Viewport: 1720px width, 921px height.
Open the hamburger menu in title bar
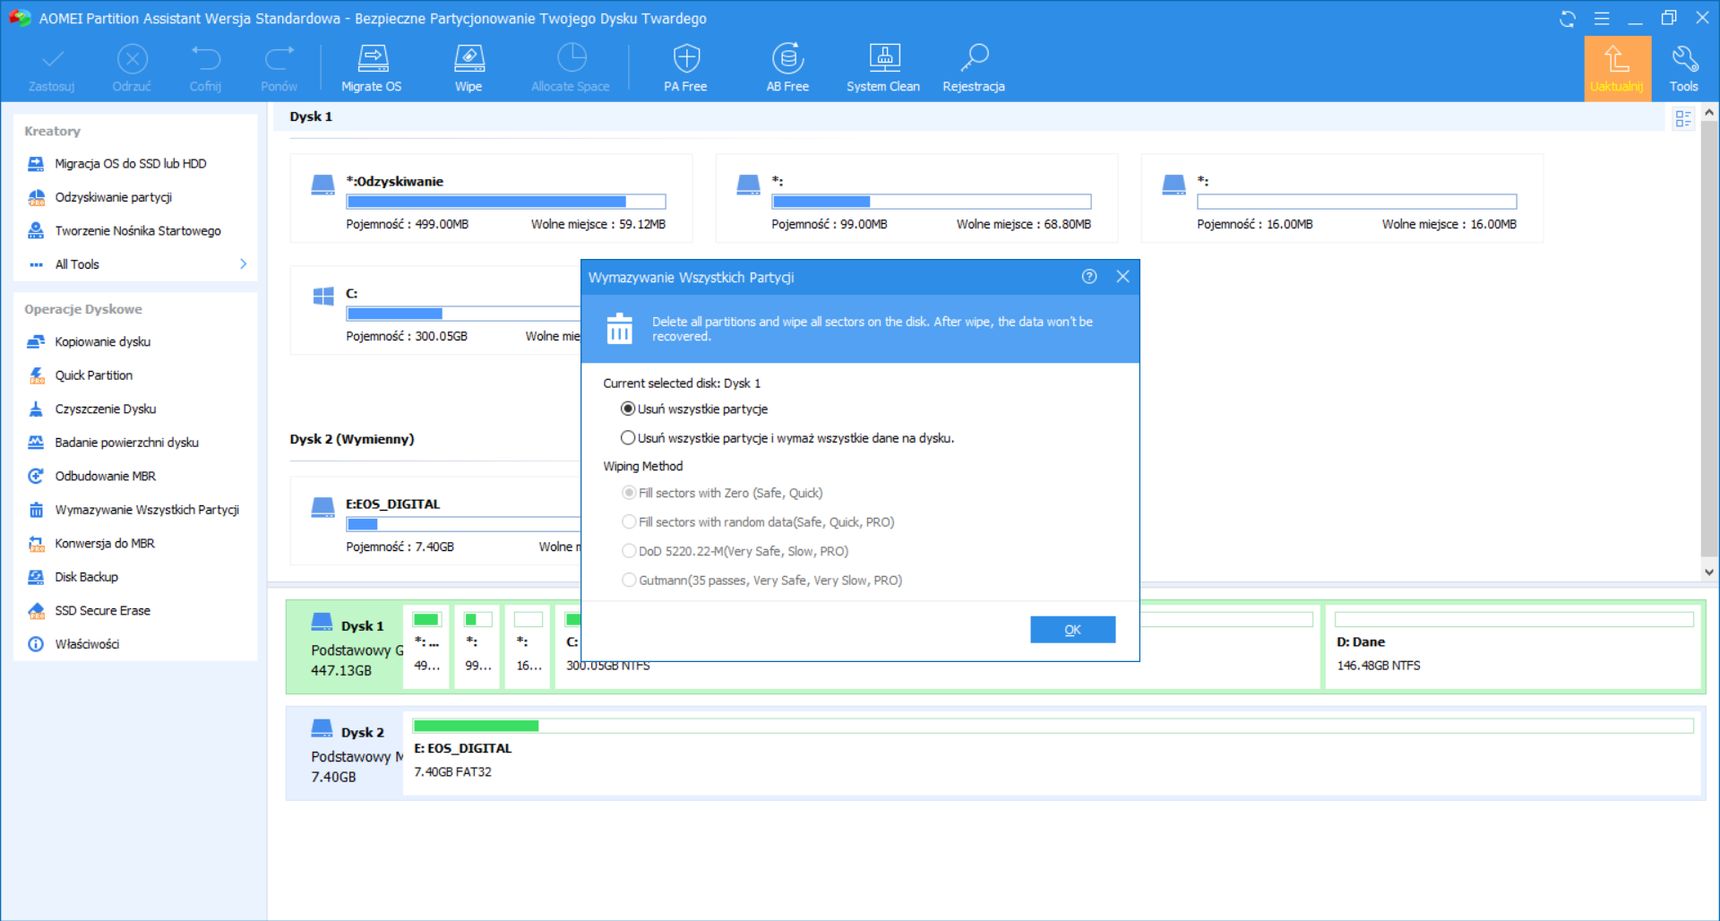tap(1601, 19)
